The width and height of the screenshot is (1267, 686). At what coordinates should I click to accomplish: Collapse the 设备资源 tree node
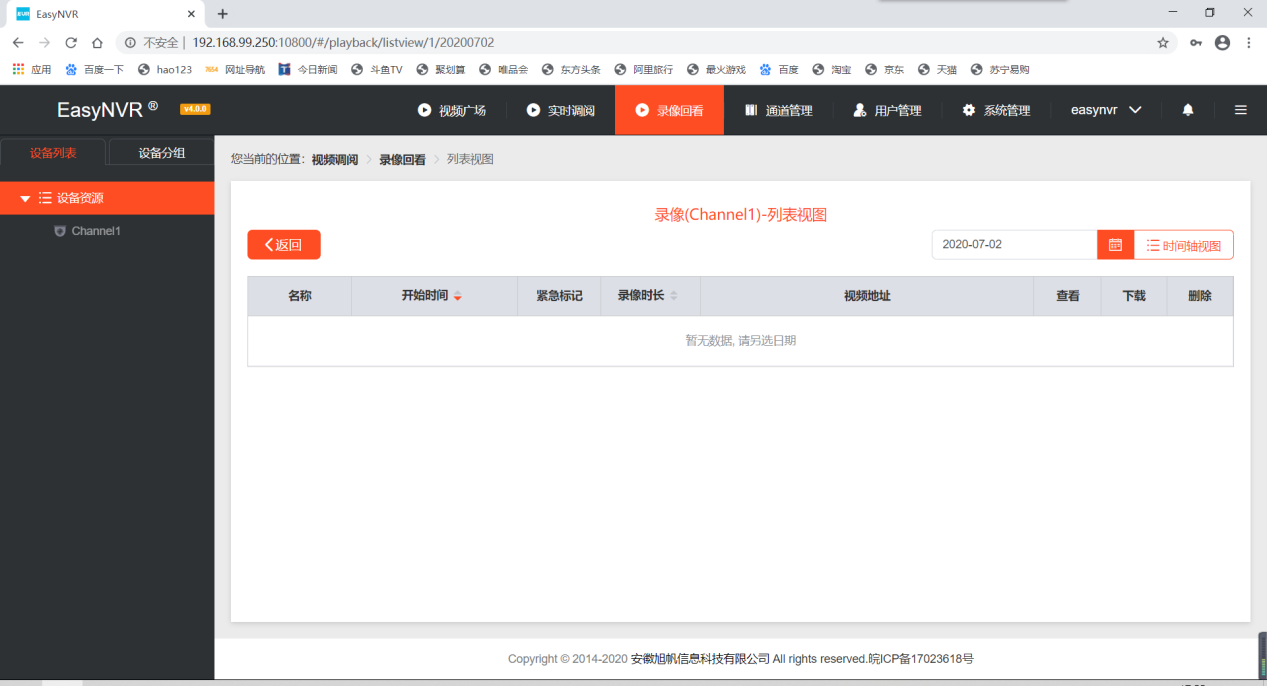(x=25, y=199)
